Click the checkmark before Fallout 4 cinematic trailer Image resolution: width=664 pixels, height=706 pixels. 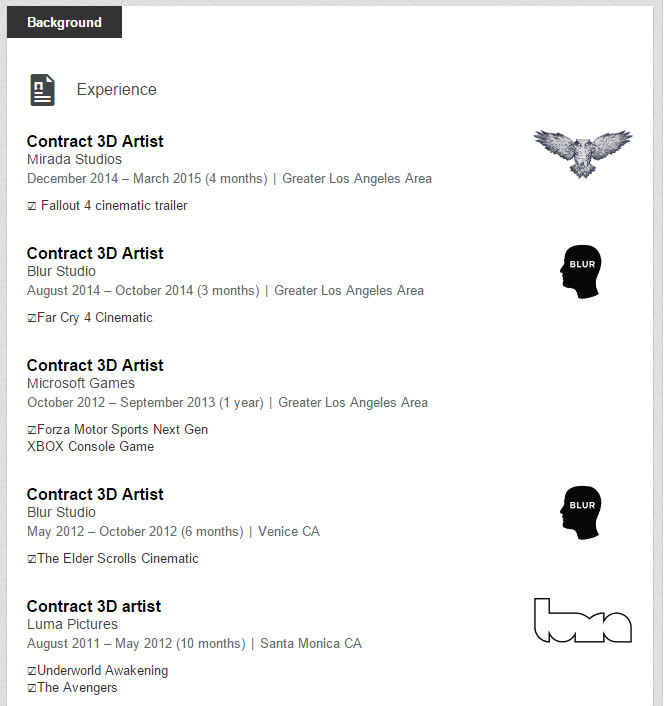click(32, 206)
